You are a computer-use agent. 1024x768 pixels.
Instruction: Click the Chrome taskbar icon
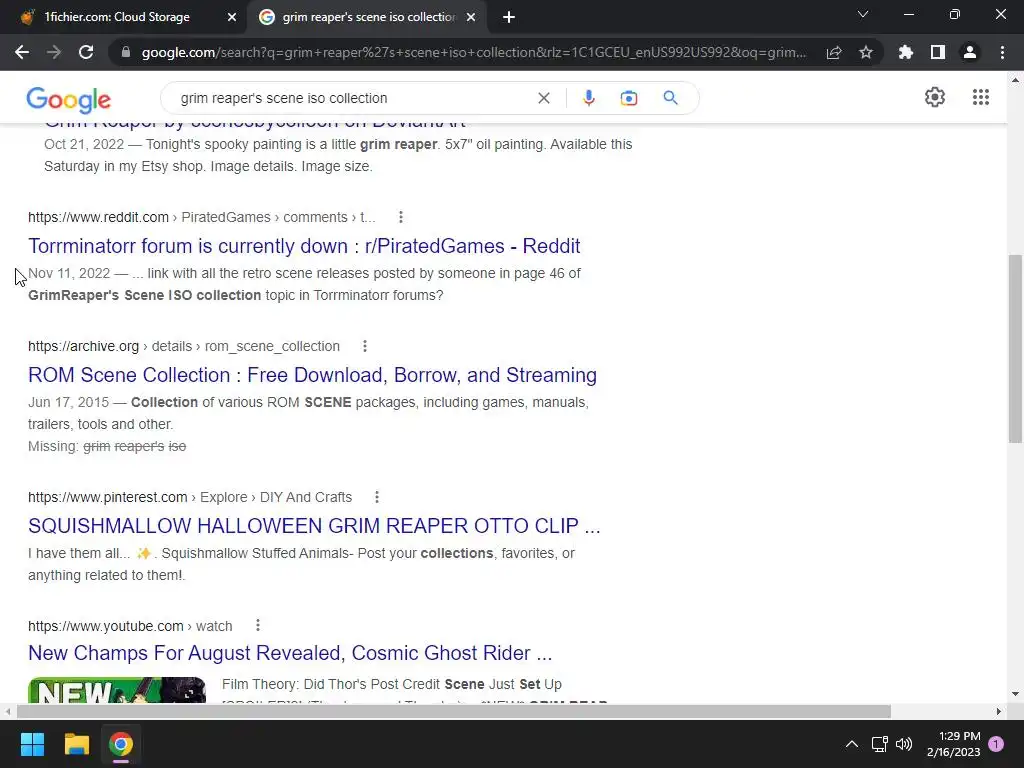coord(121,744)
